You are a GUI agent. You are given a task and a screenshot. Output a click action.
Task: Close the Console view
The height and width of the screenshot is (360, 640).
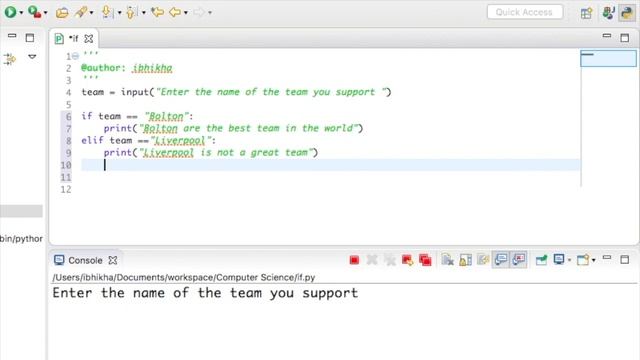click(113, 260)
